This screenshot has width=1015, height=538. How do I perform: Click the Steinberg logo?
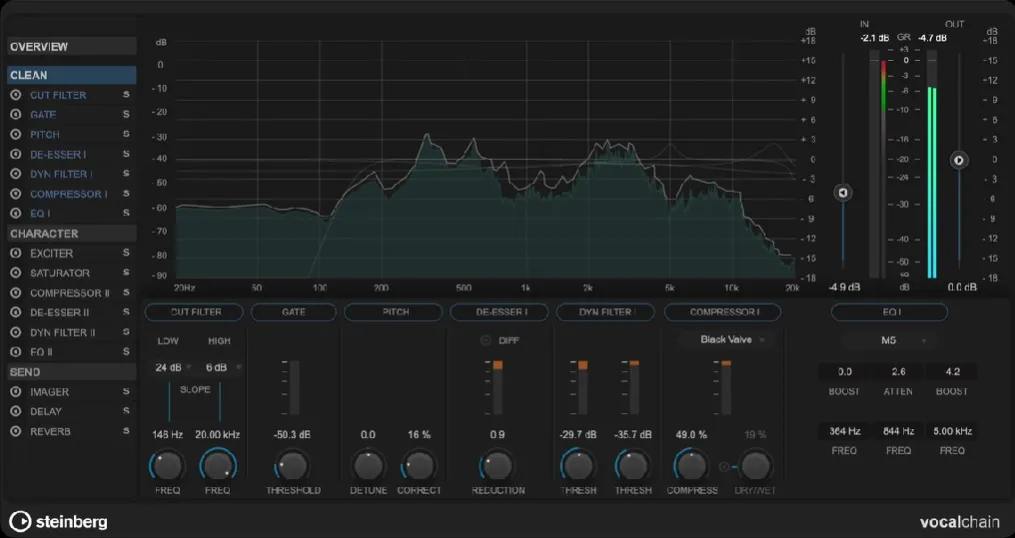58,522
